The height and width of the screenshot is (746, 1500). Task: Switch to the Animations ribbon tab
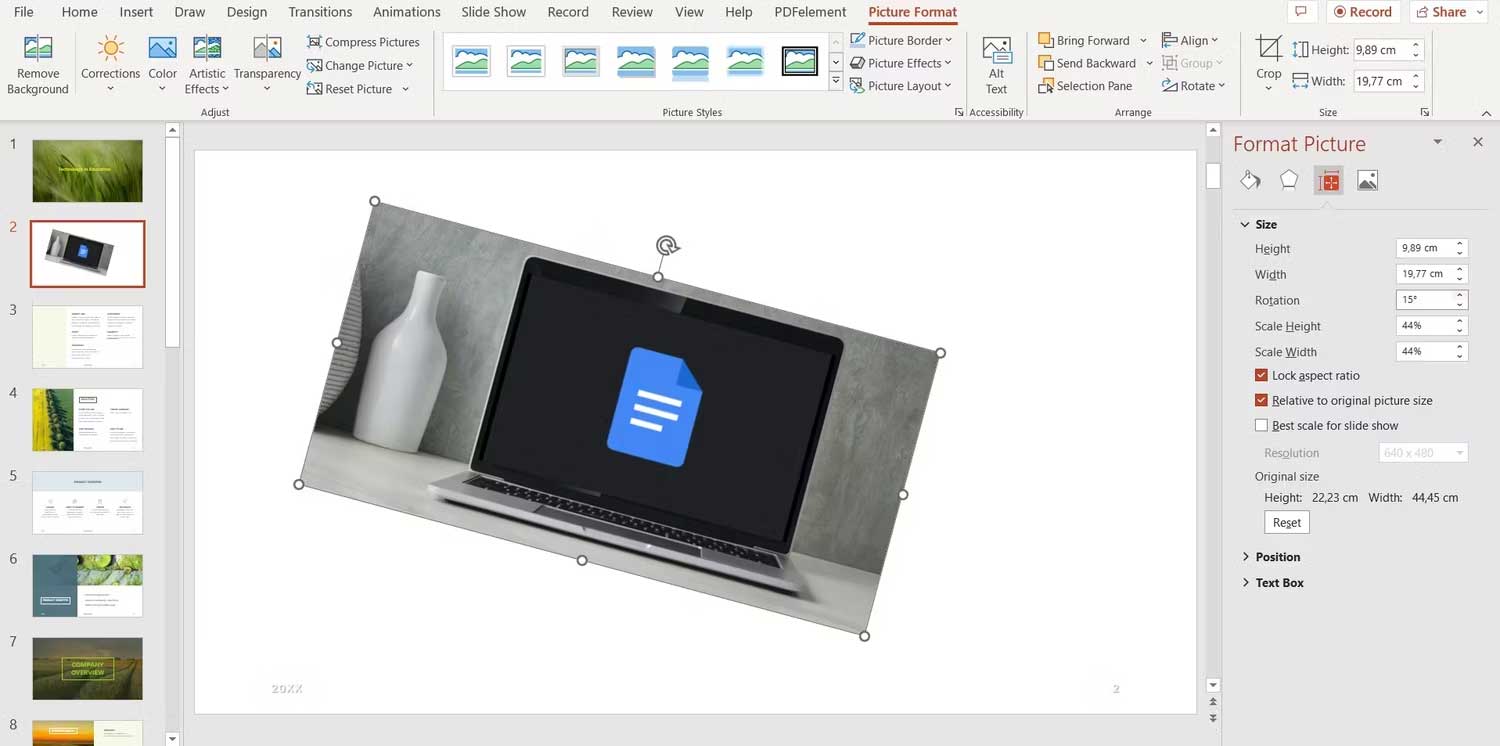(406, 12)
